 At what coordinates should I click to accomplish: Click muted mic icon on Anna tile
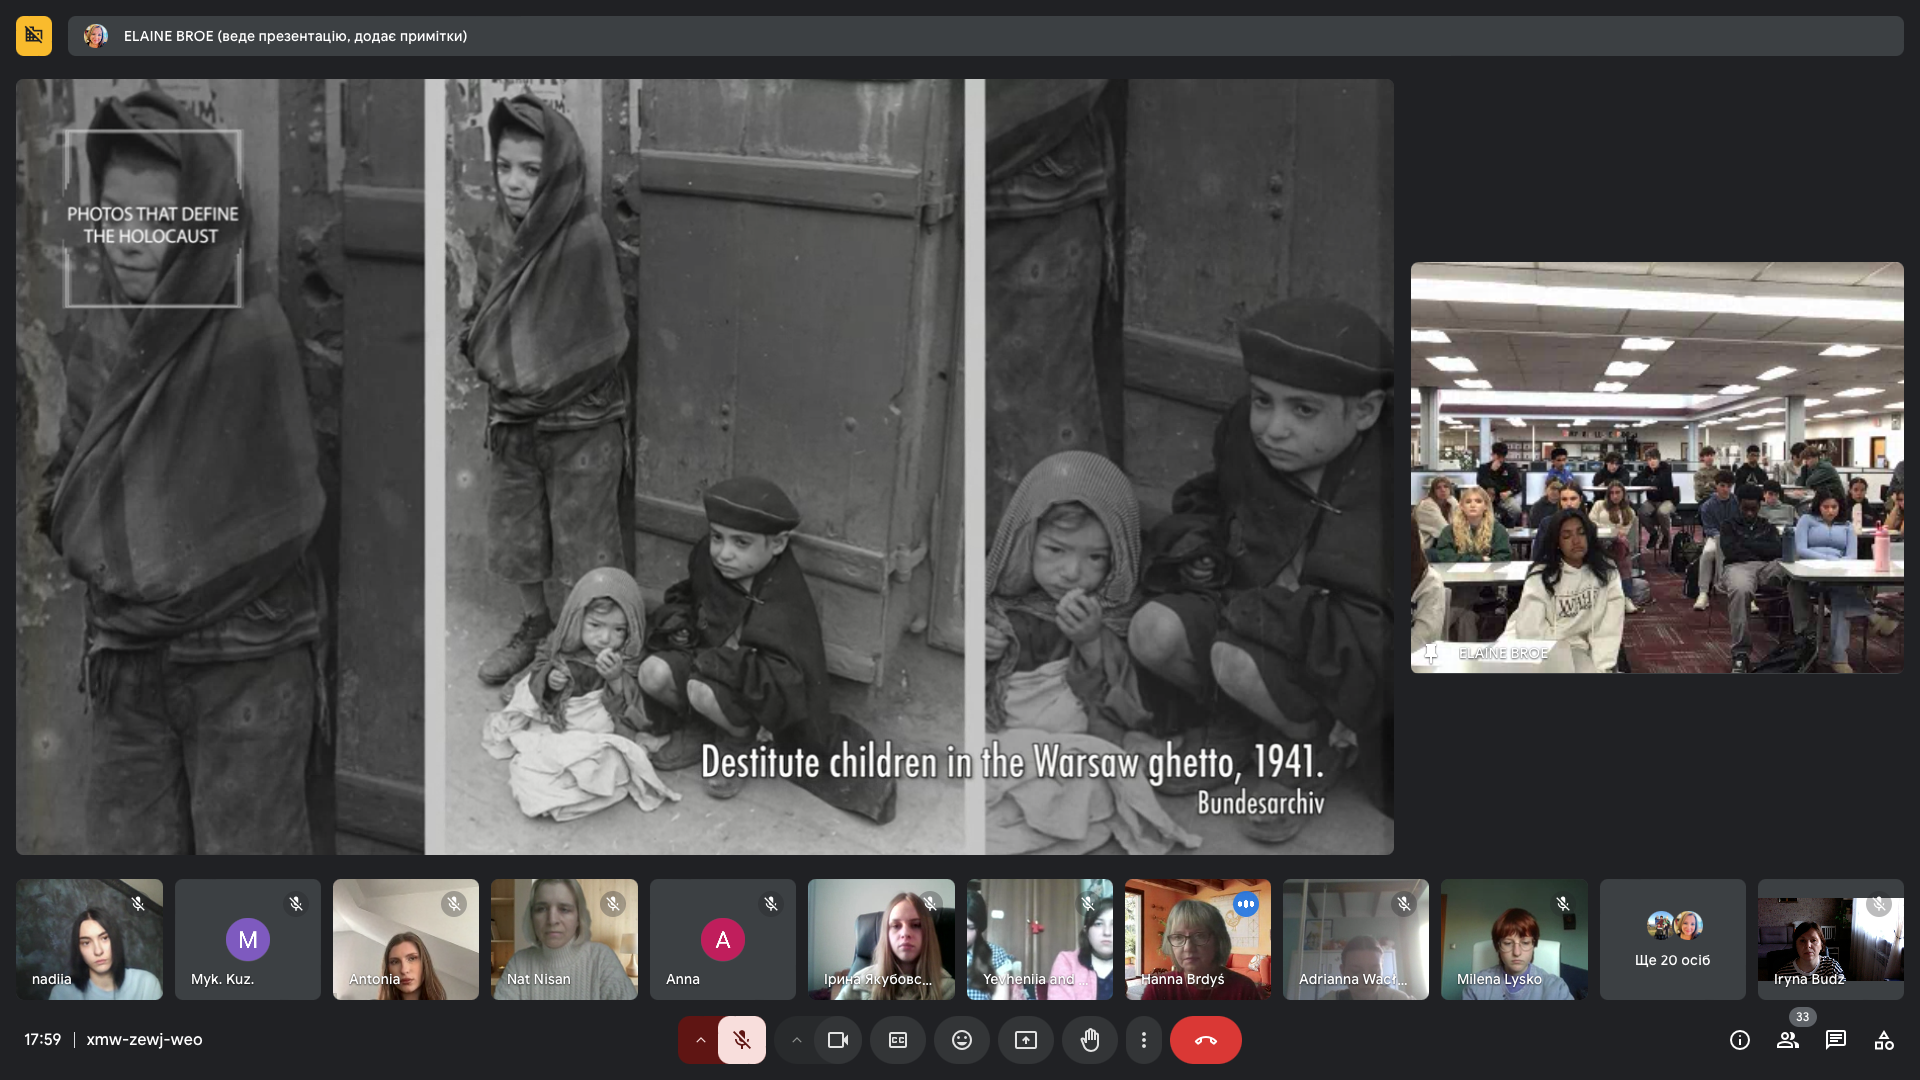tap(771, 904)
